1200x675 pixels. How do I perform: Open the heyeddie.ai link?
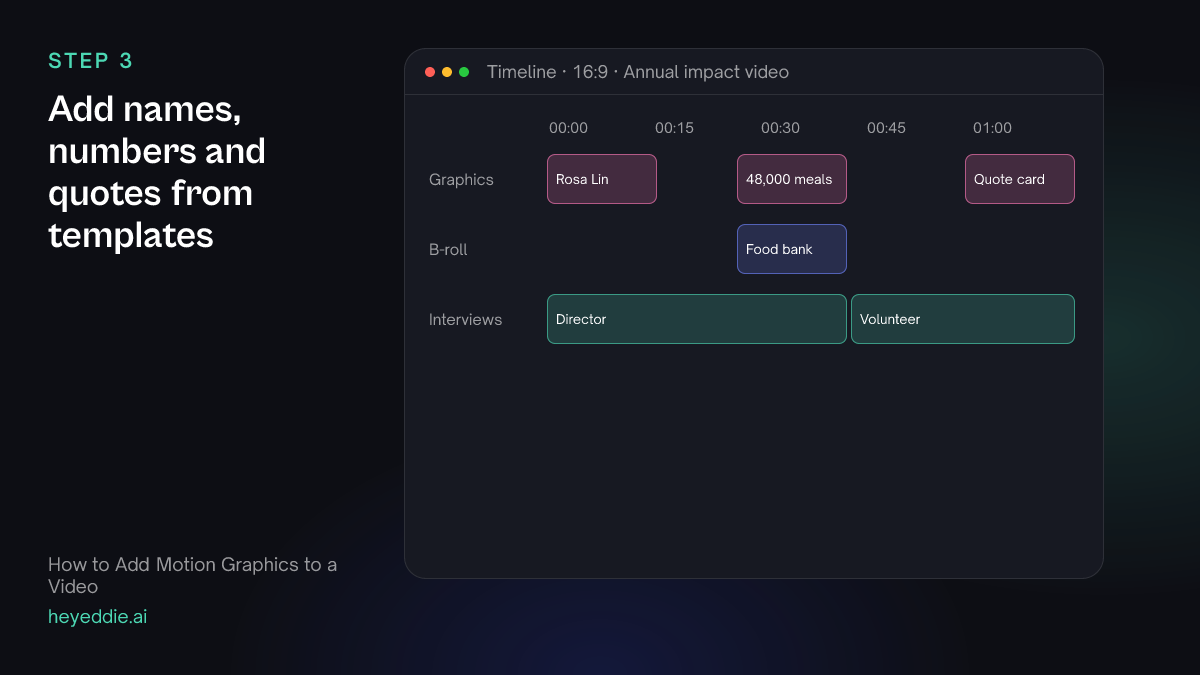(98, 617)
